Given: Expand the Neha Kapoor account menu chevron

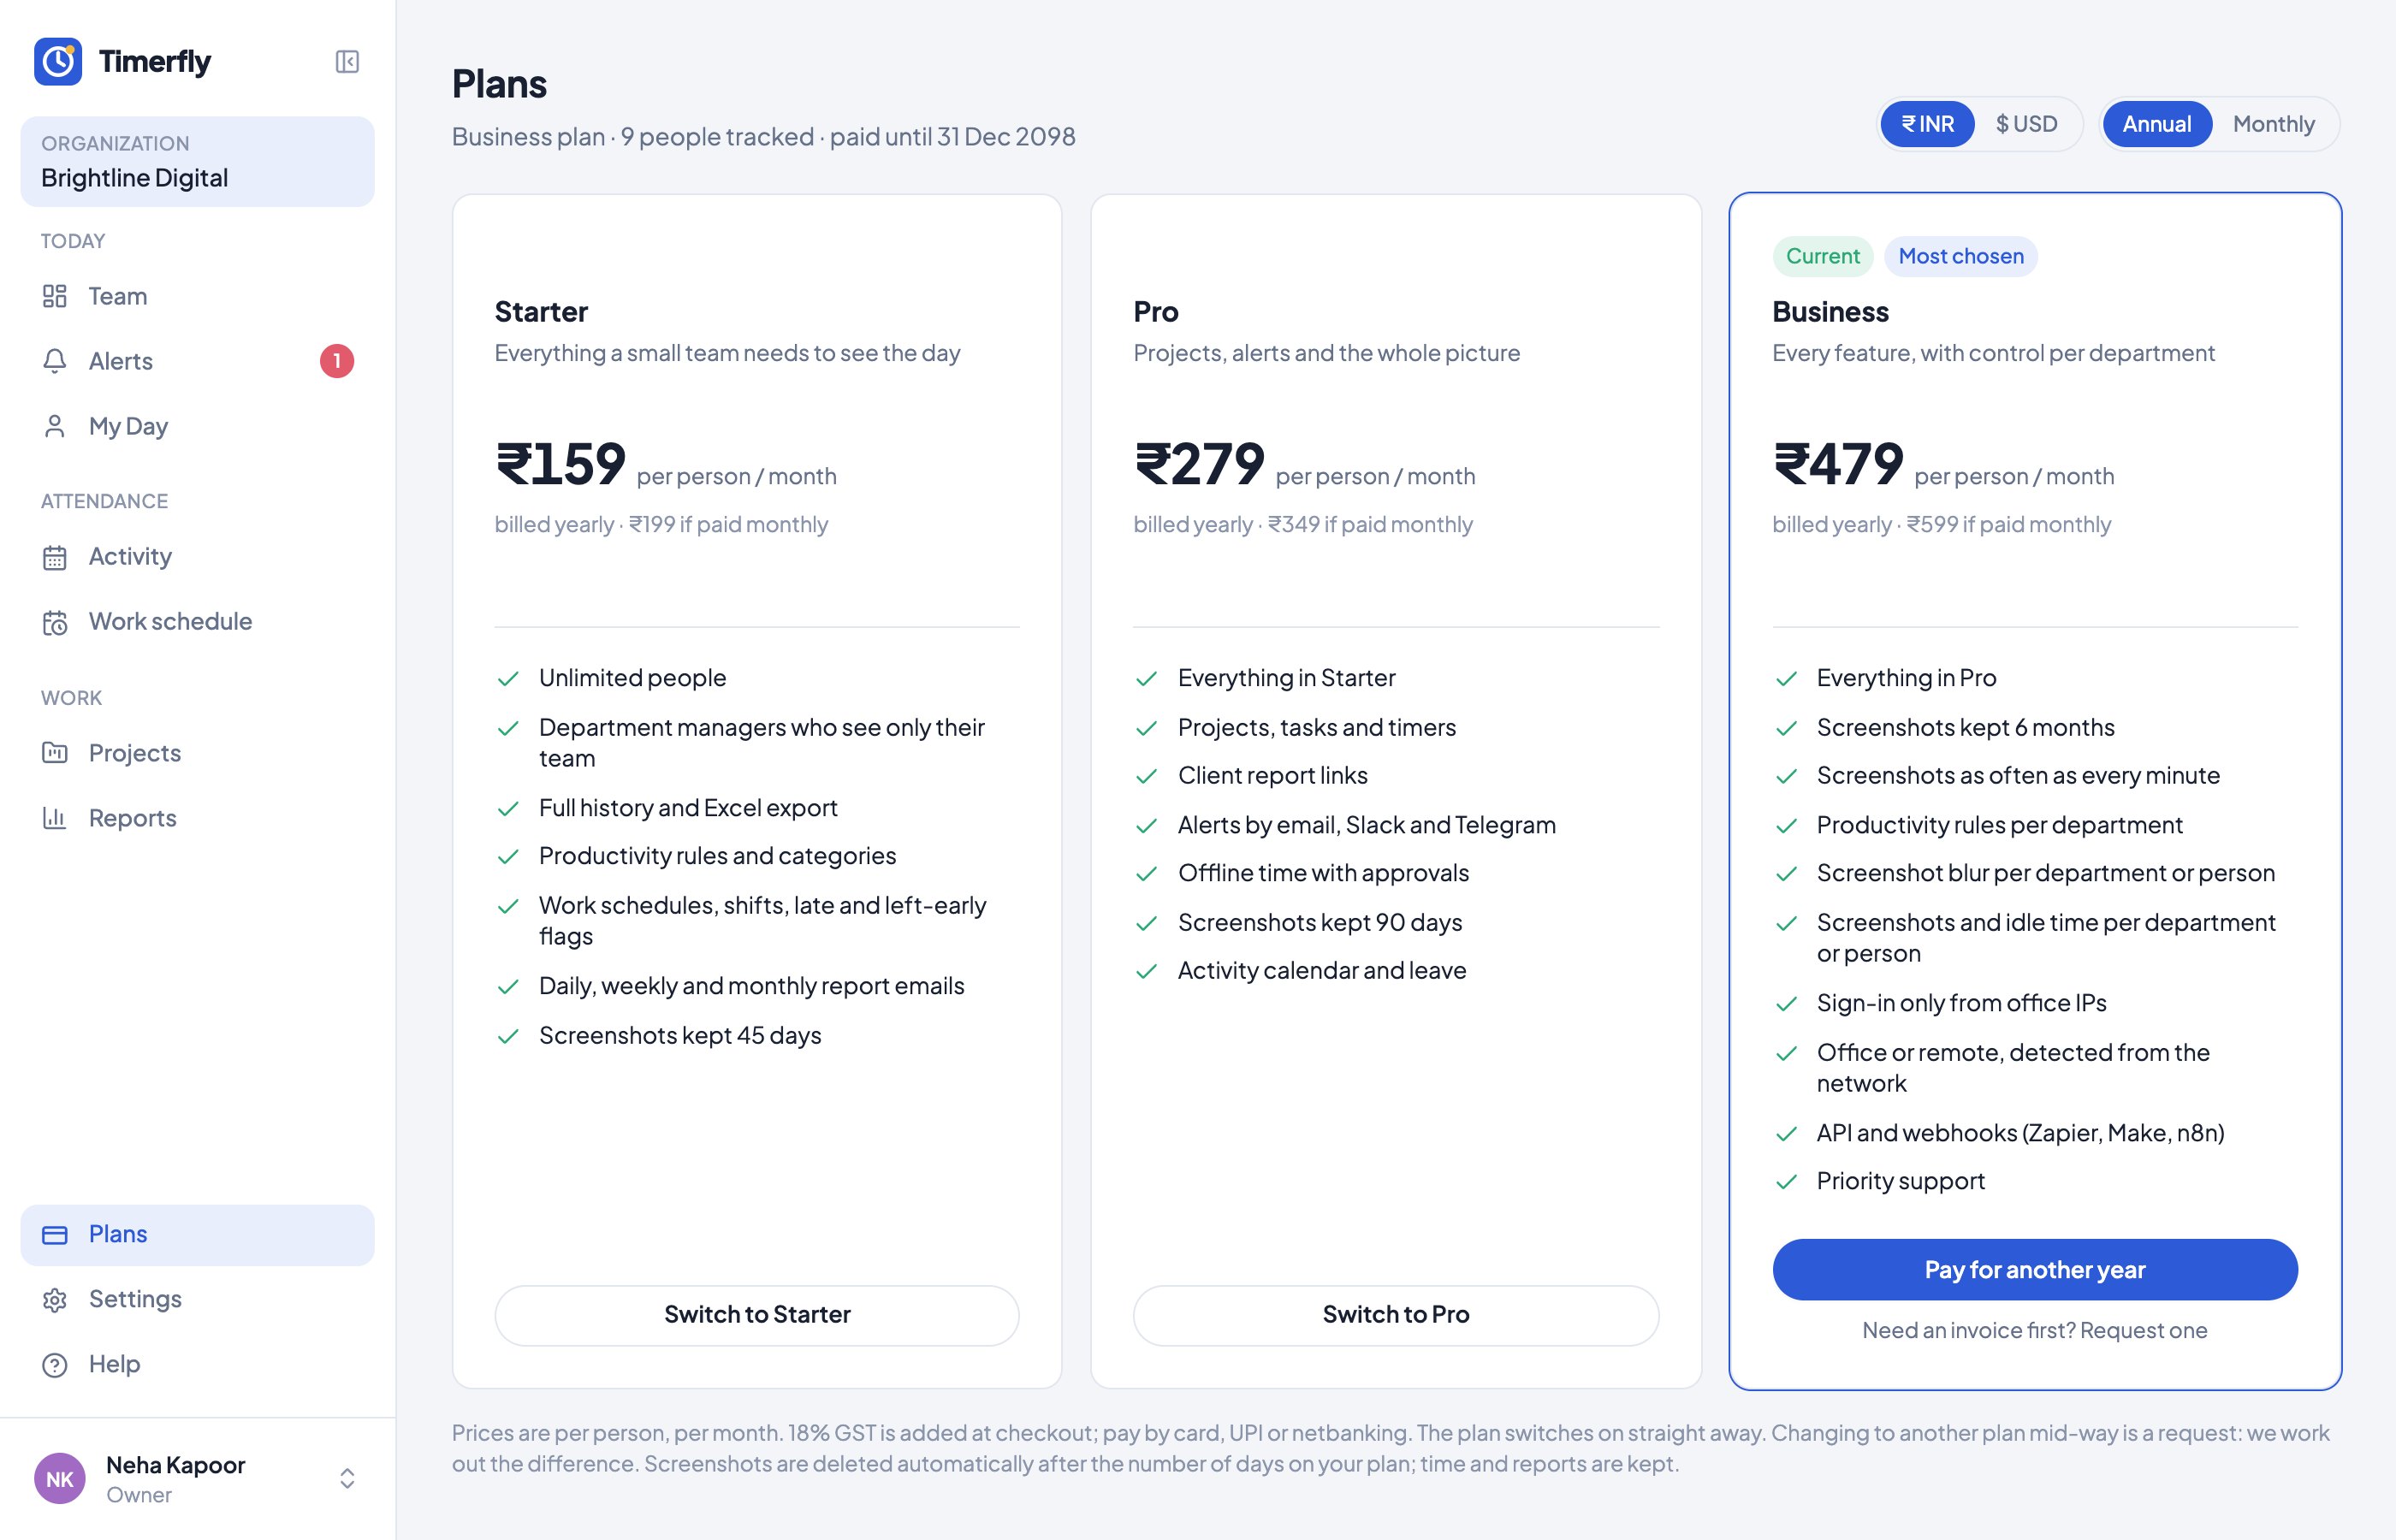Looking at the screenshot, I should [347, 1478].
